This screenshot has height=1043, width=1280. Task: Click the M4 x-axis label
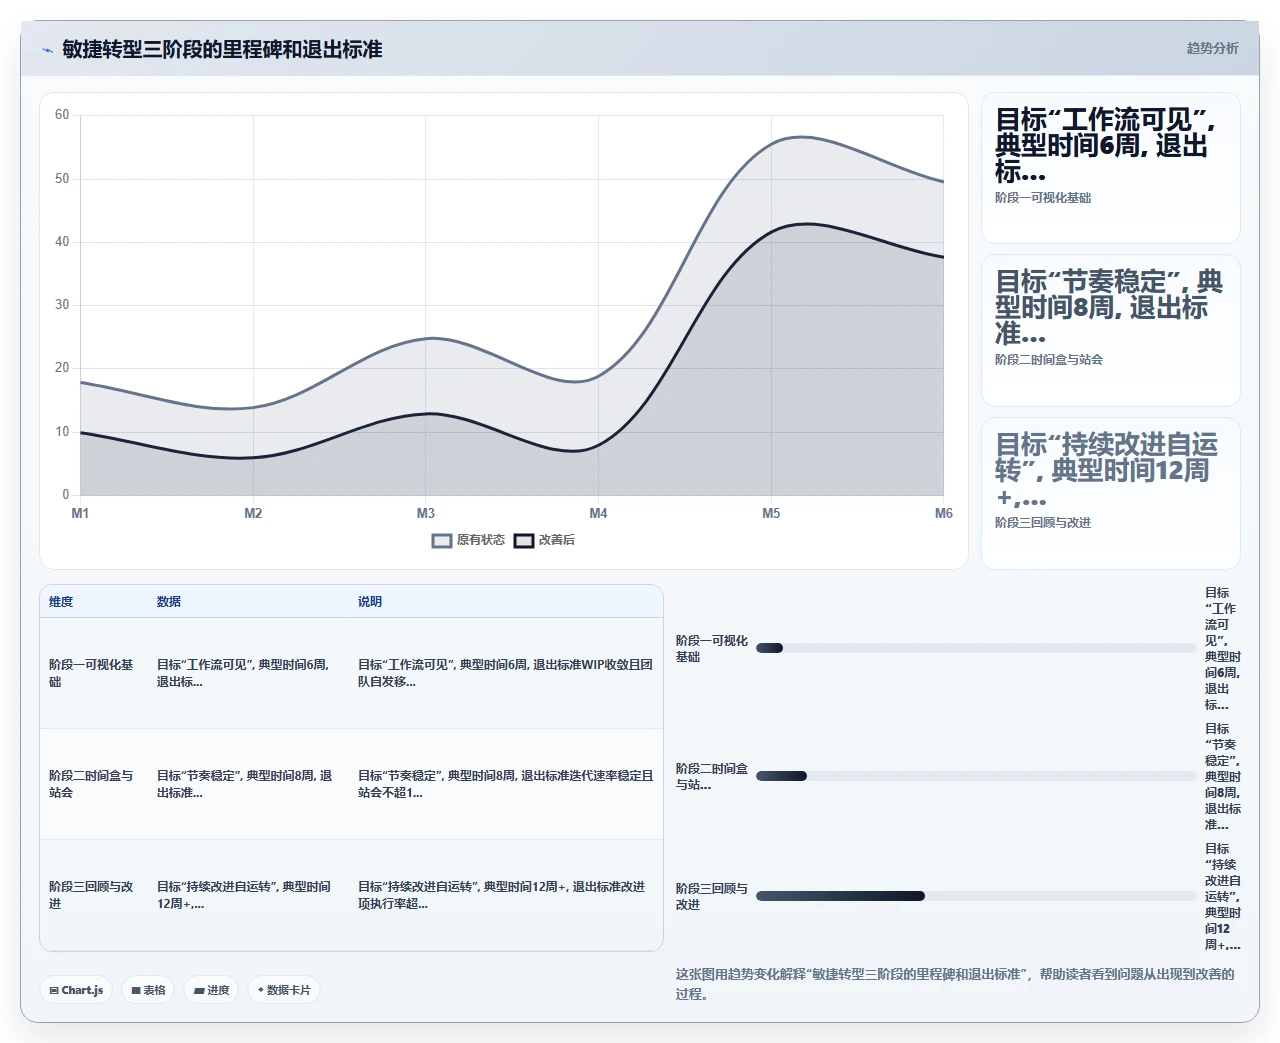click(598, 513)
